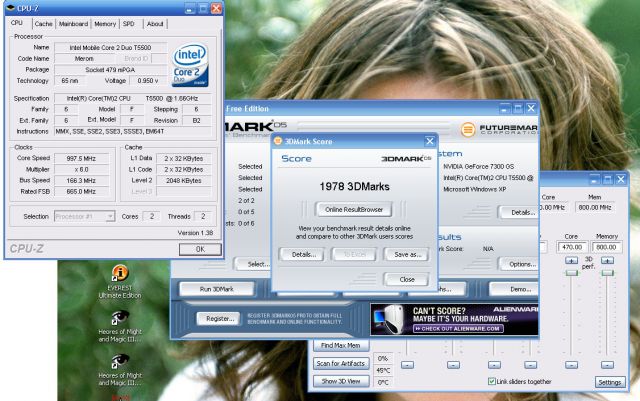The width and height of the screenshot is (640, 401).
Task: Click the CPU-Z title bar icon
Action: pos(11,8)
